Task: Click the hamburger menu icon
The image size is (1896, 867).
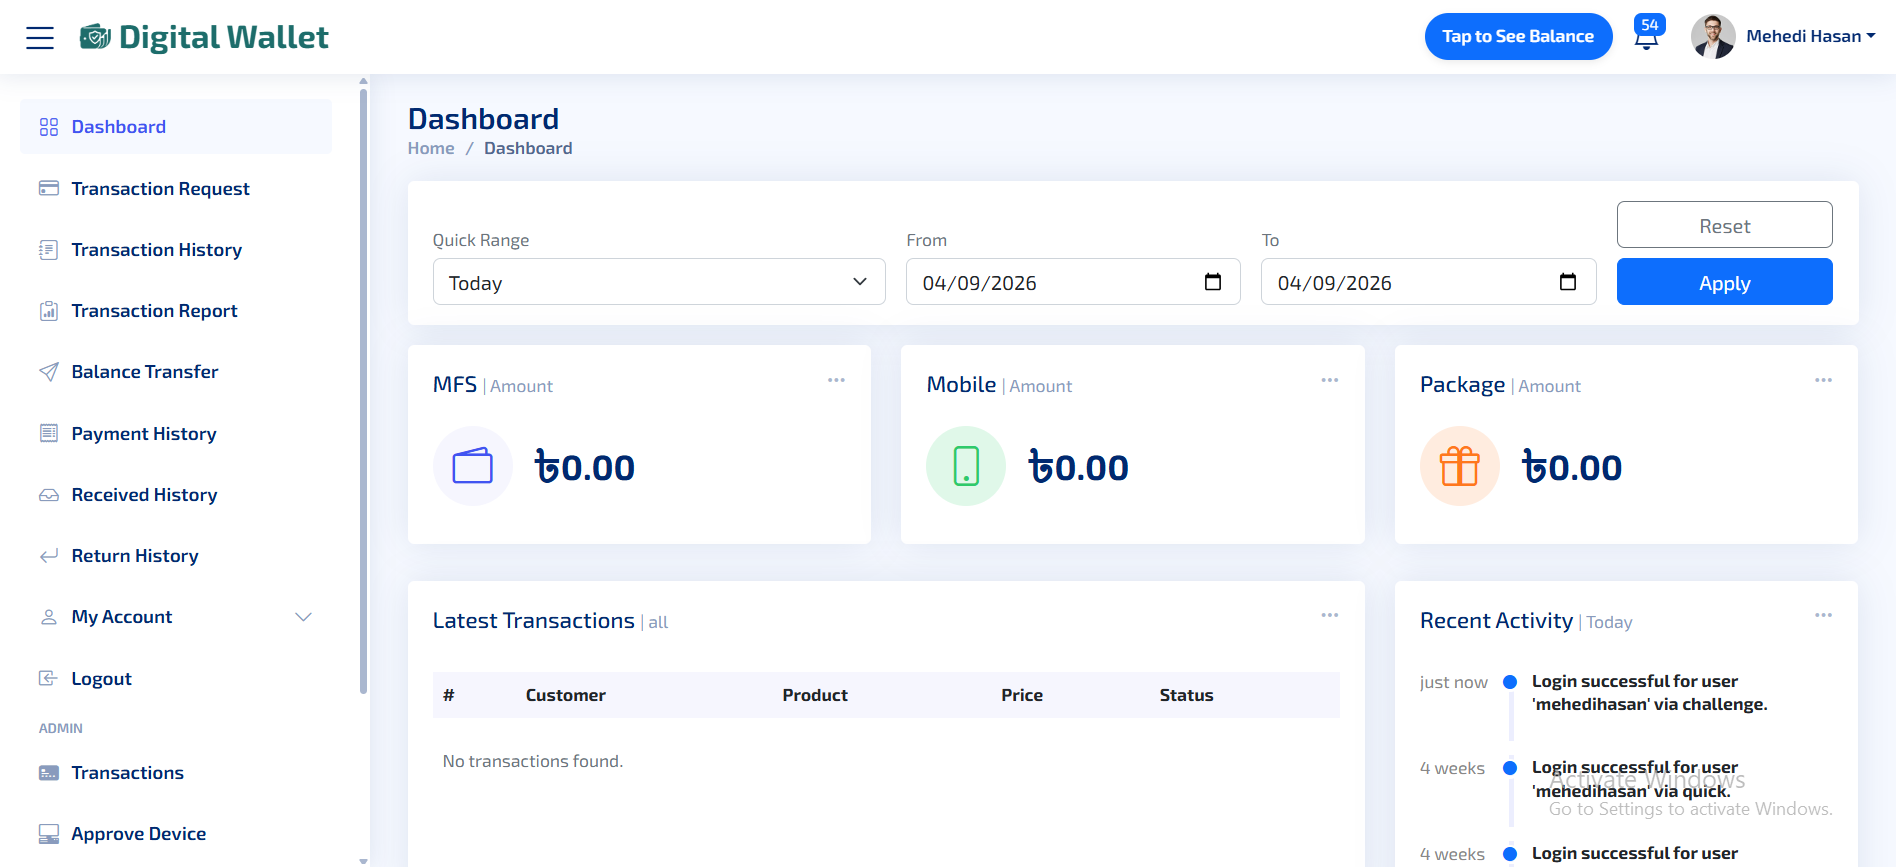Action: pyautogui.click(x=40, y=38)
